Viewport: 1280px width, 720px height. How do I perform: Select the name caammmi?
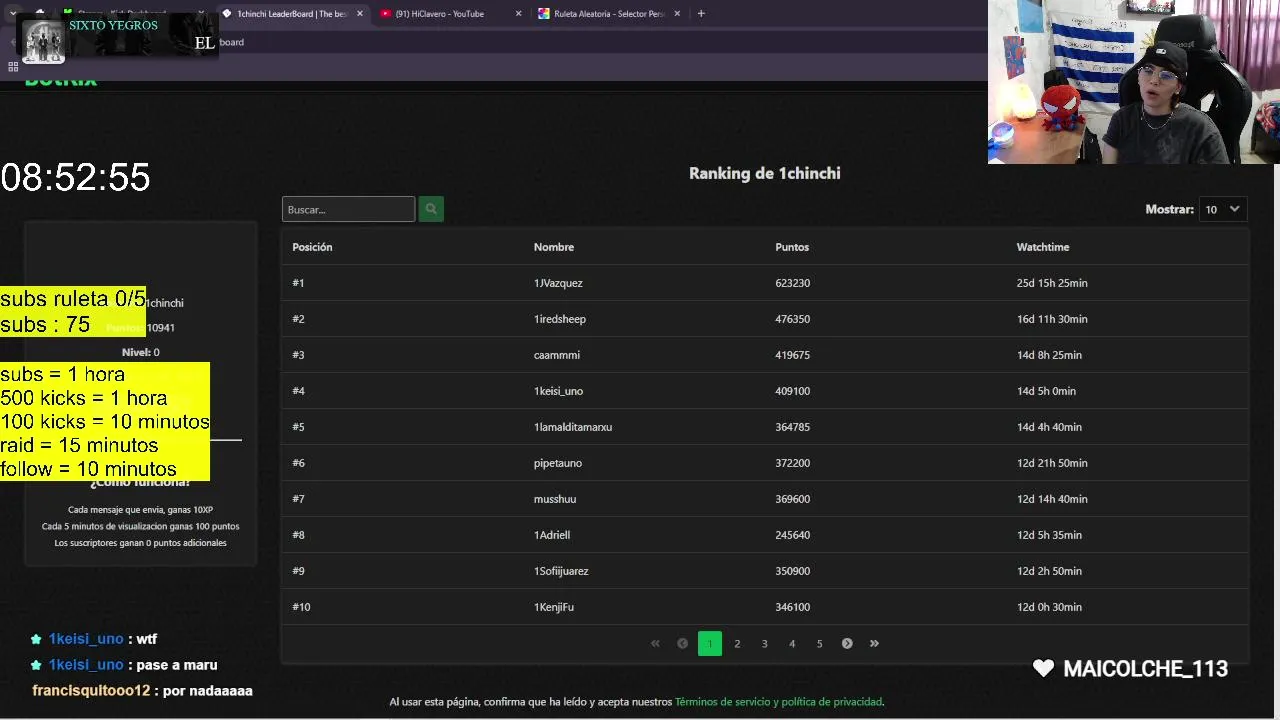[557, 355]
